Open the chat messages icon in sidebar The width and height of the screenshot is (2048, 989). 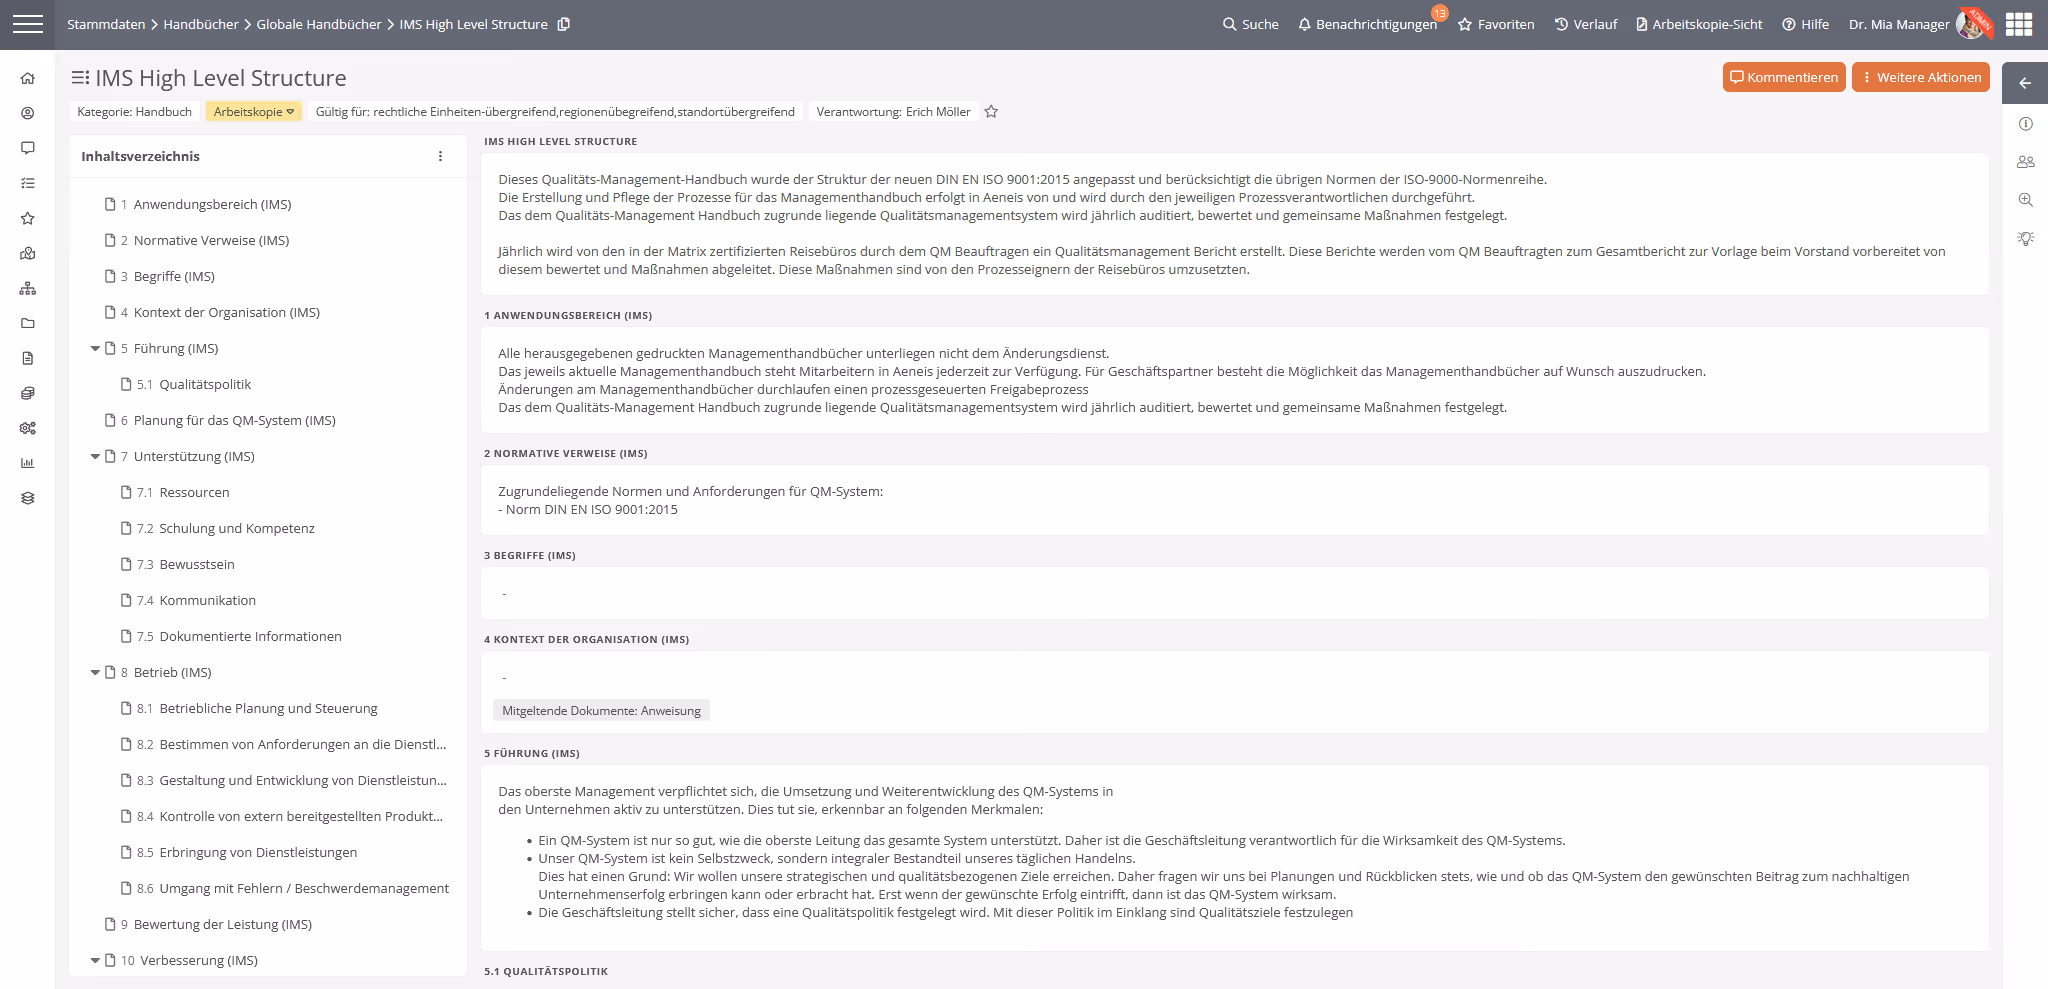[27, 147]
